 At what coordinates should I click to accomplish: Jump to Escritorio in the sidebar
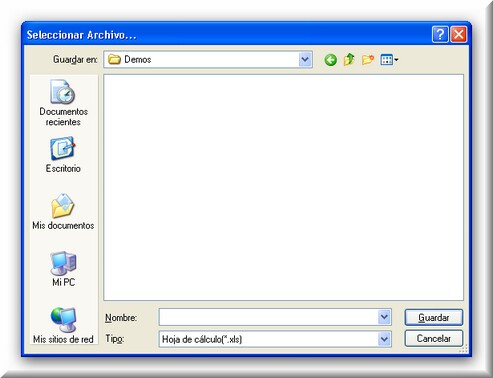tap(63, 155)
